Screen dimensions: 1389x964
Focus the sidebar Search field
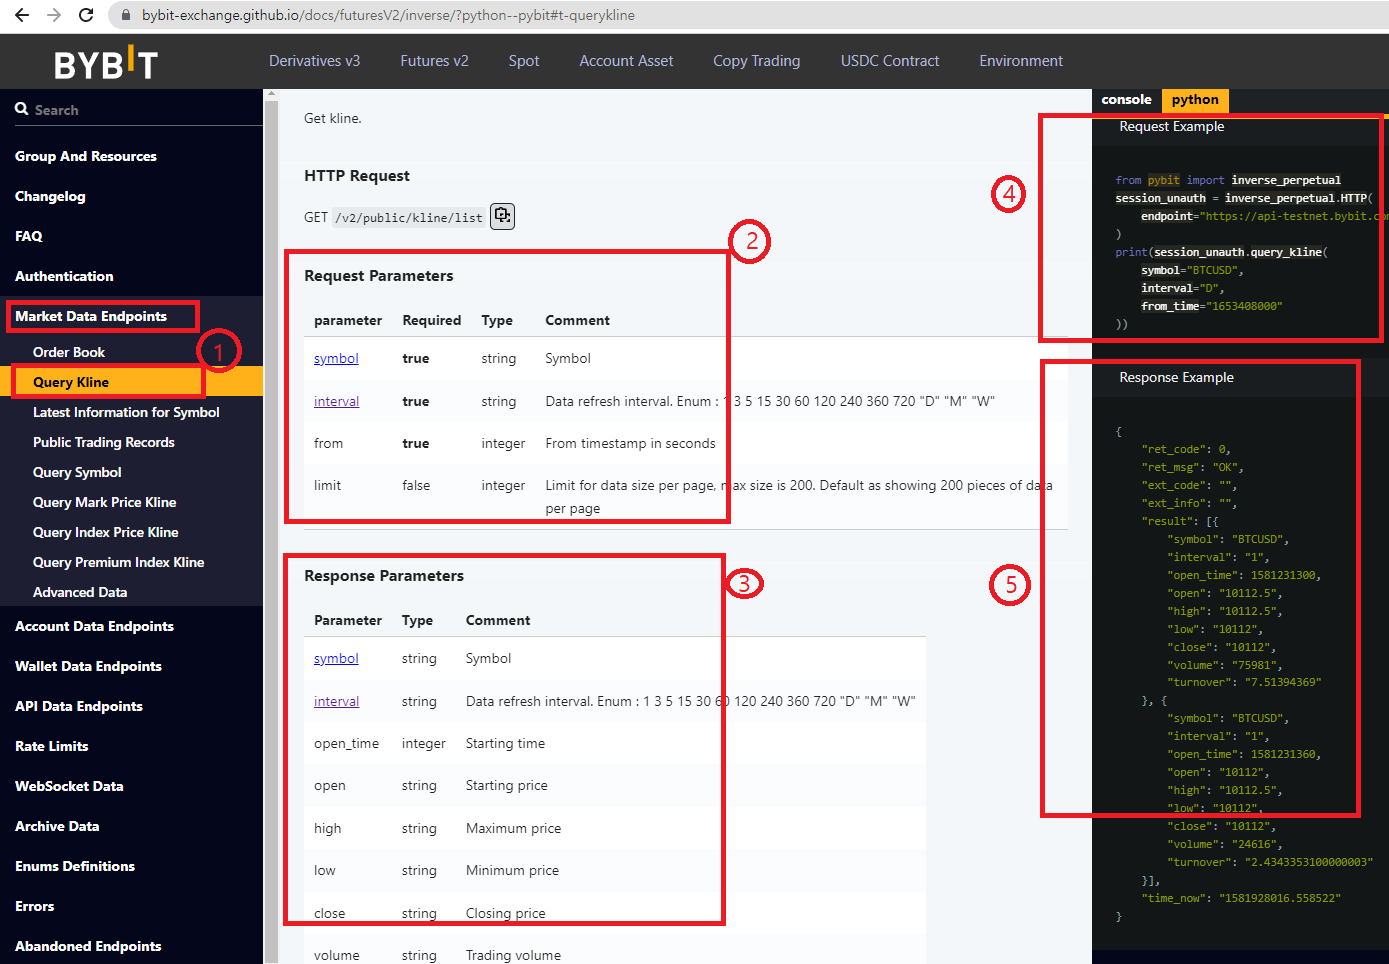click(x=138, y=110)
